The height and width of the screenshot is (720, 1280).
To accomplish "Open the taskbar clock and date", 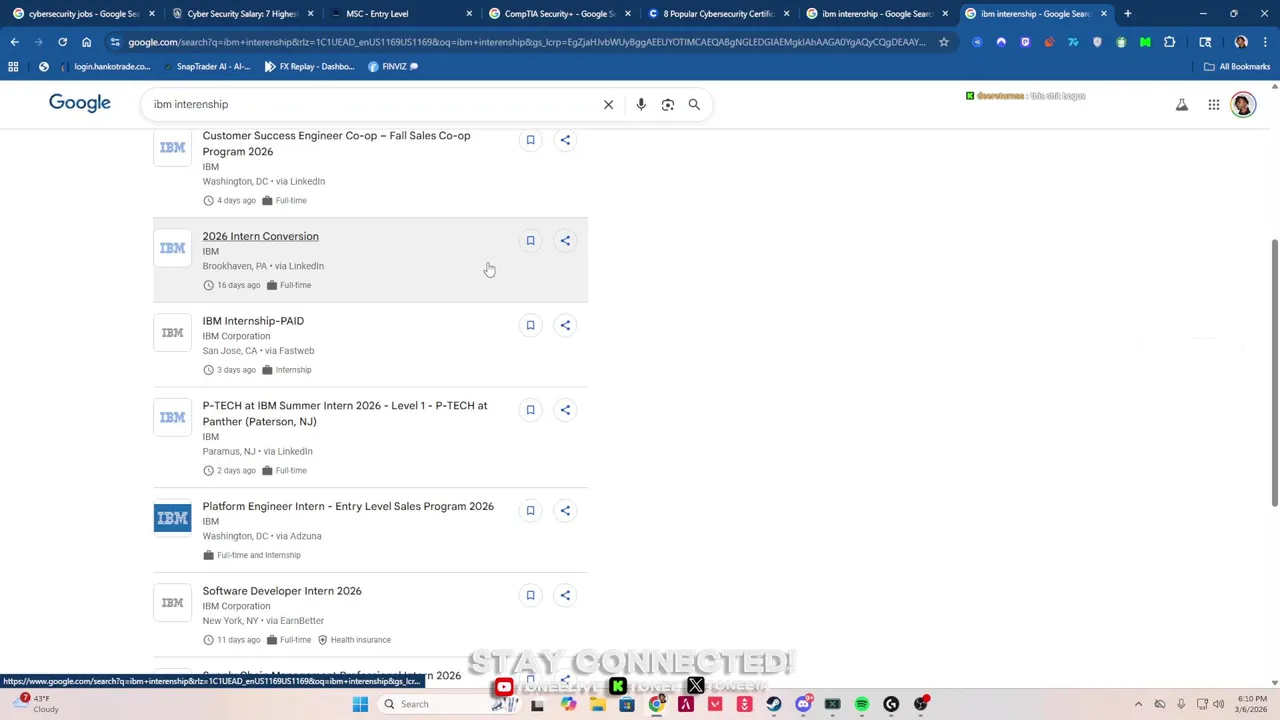I will 1251,704.
